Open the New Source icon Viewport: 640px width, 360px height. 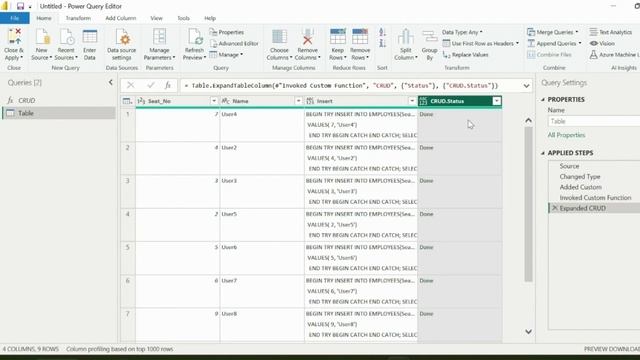pos(42,37)
